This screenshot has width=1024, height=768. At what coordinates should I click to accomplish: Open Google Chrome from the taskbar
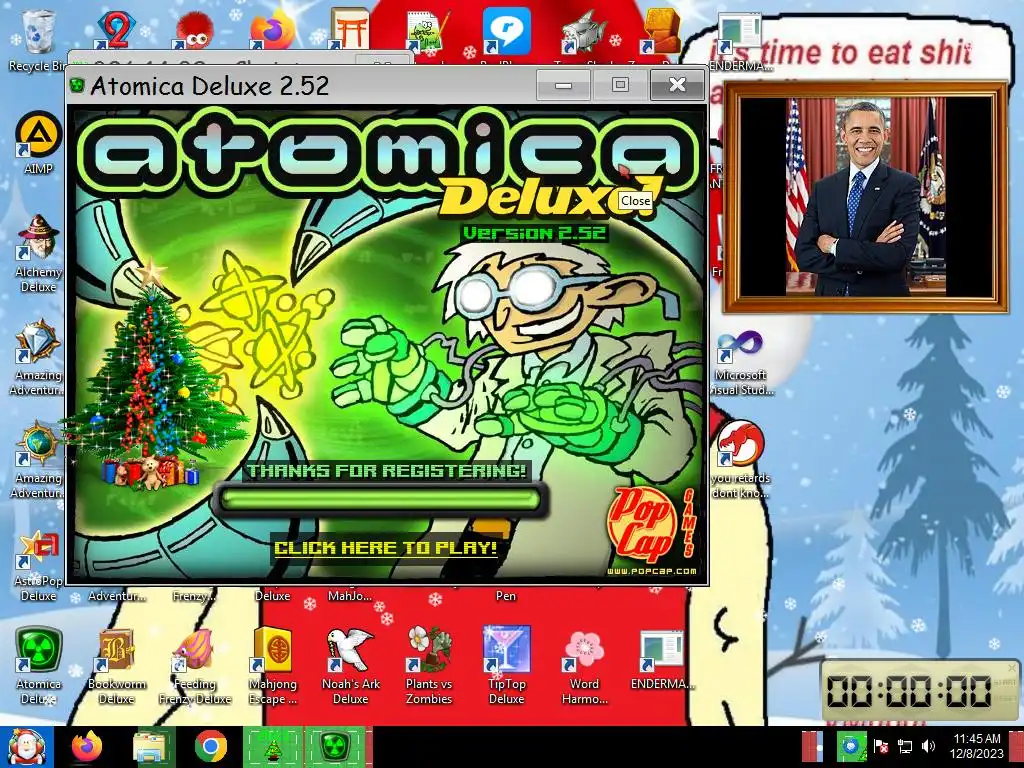pyautogui.click(x=210, y=746)
